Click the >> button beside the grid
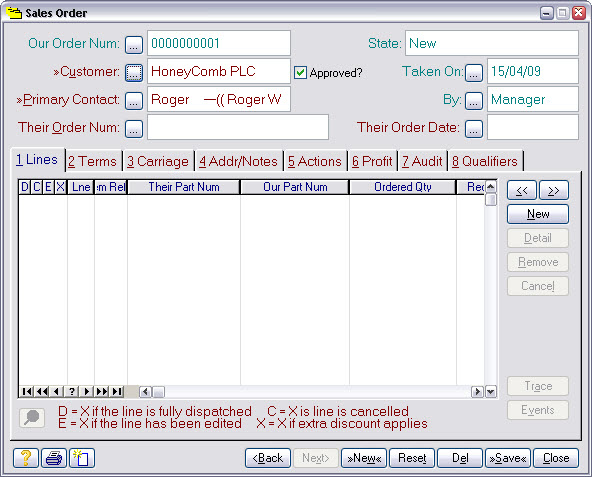 pyautogui.click(x=554, y=190)
